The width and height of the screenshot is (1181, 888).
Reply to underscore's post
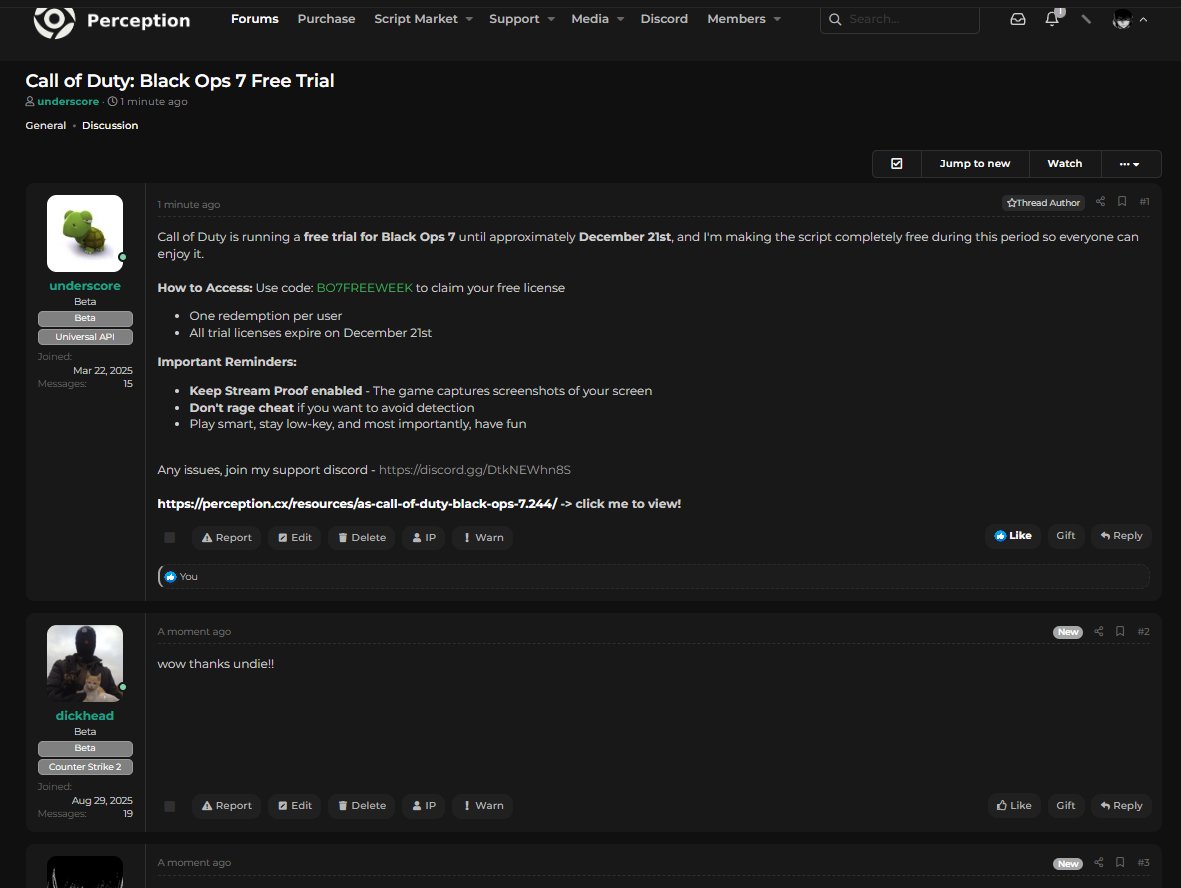point(1121,536)
